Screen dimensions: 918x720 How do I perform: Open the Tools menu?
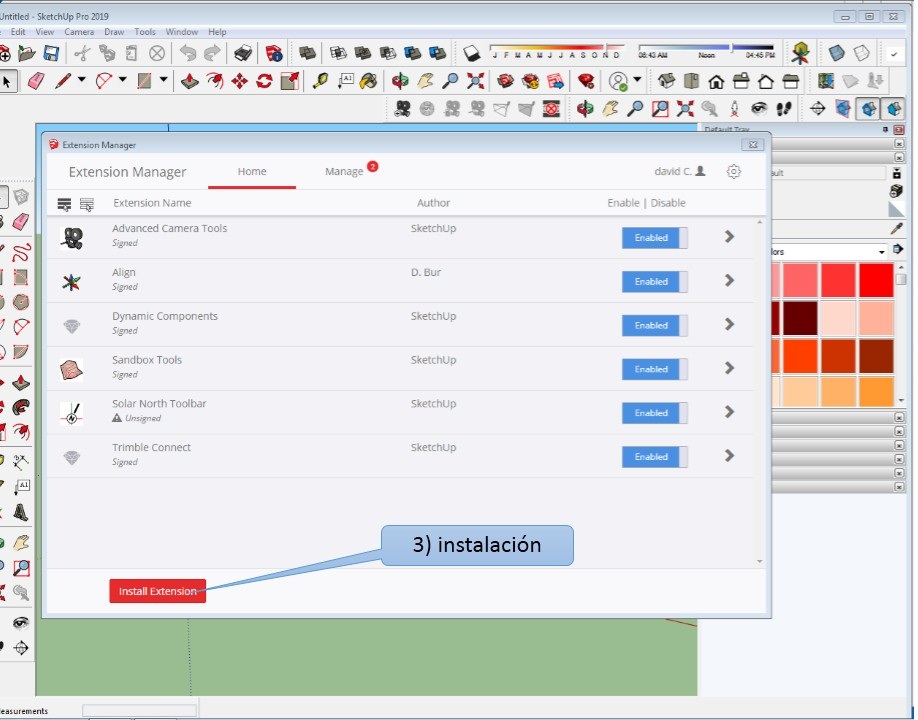[x=145, y=32]
